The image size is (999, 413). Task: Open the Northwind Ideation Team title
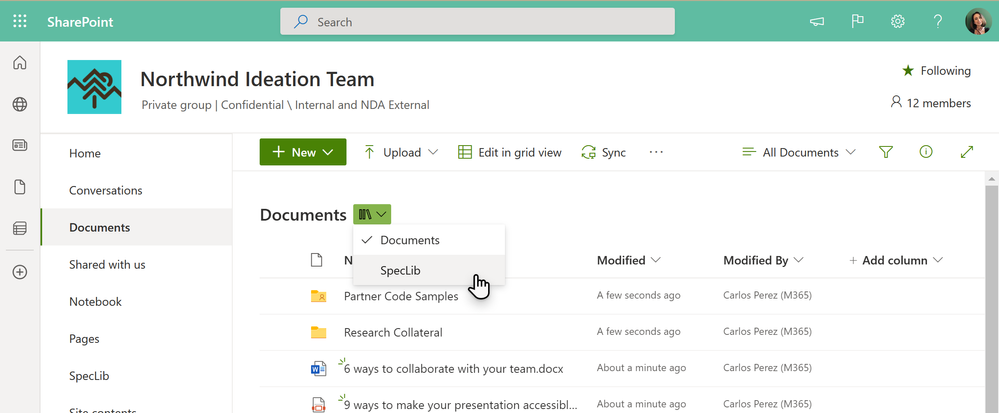(x=257, y=79)
